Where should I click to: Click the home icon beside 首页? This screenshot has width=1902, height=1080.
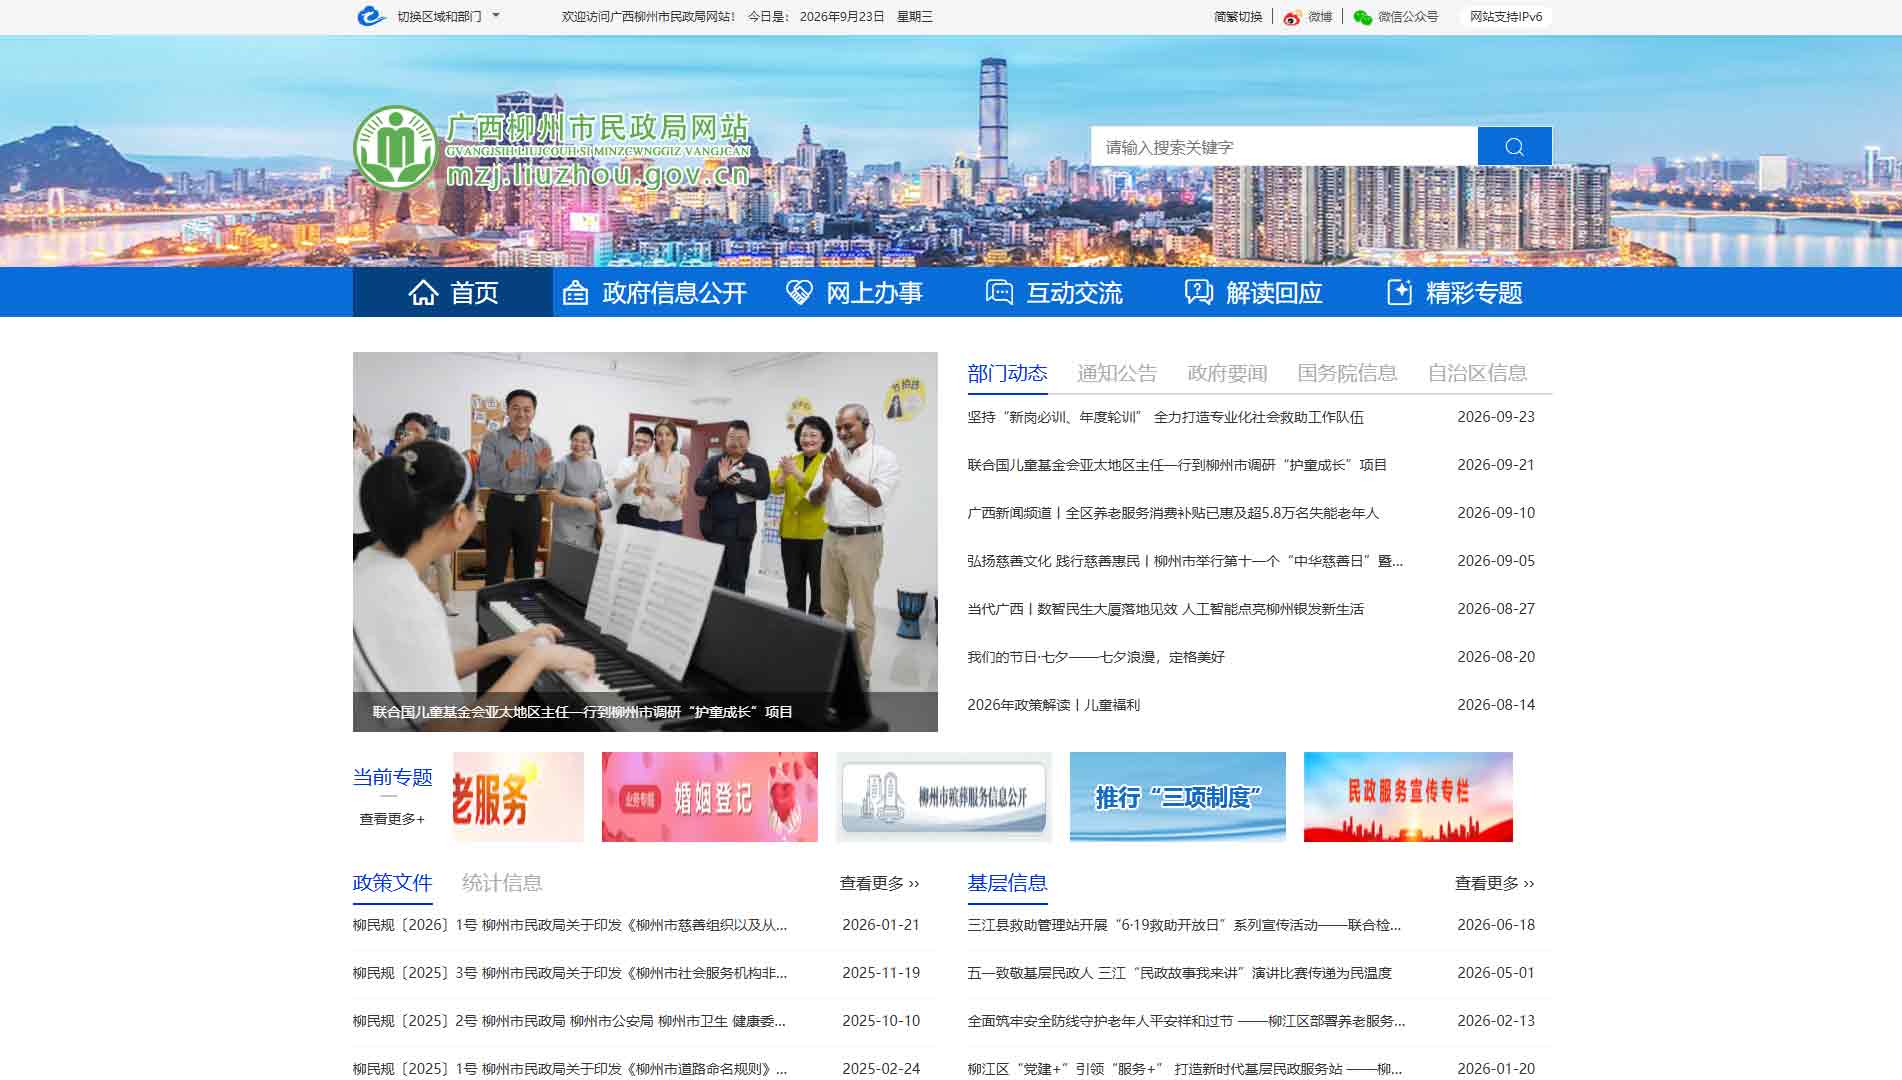tap(423, 292)
